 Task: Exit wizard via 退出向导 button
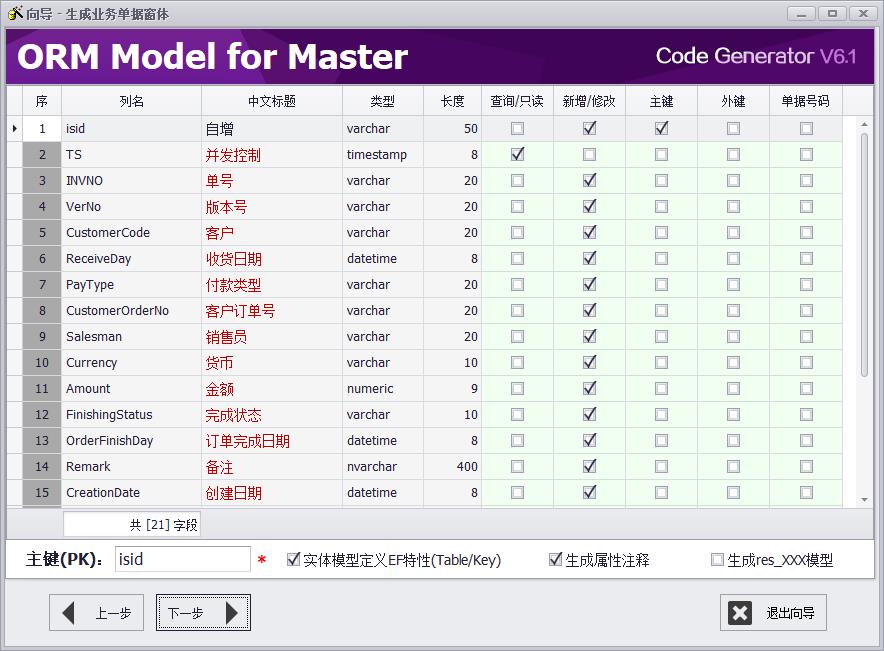click(773, 613)
